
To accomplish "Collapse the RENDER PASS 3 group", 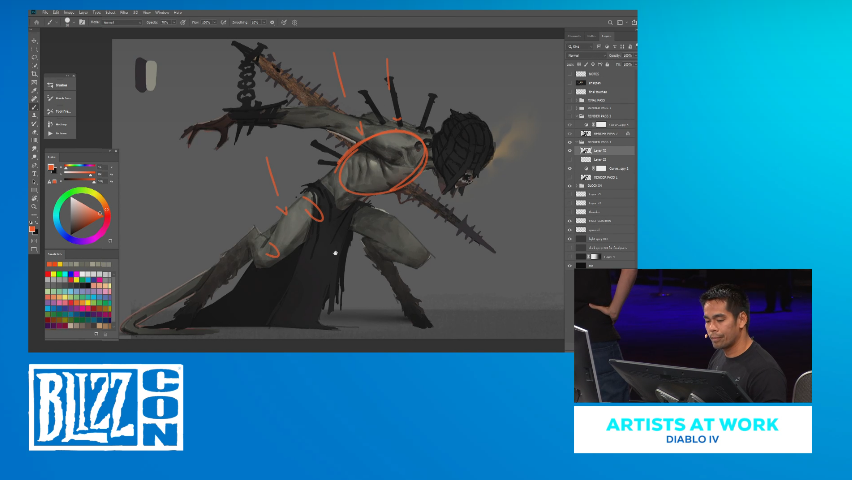I will [577, 116].
